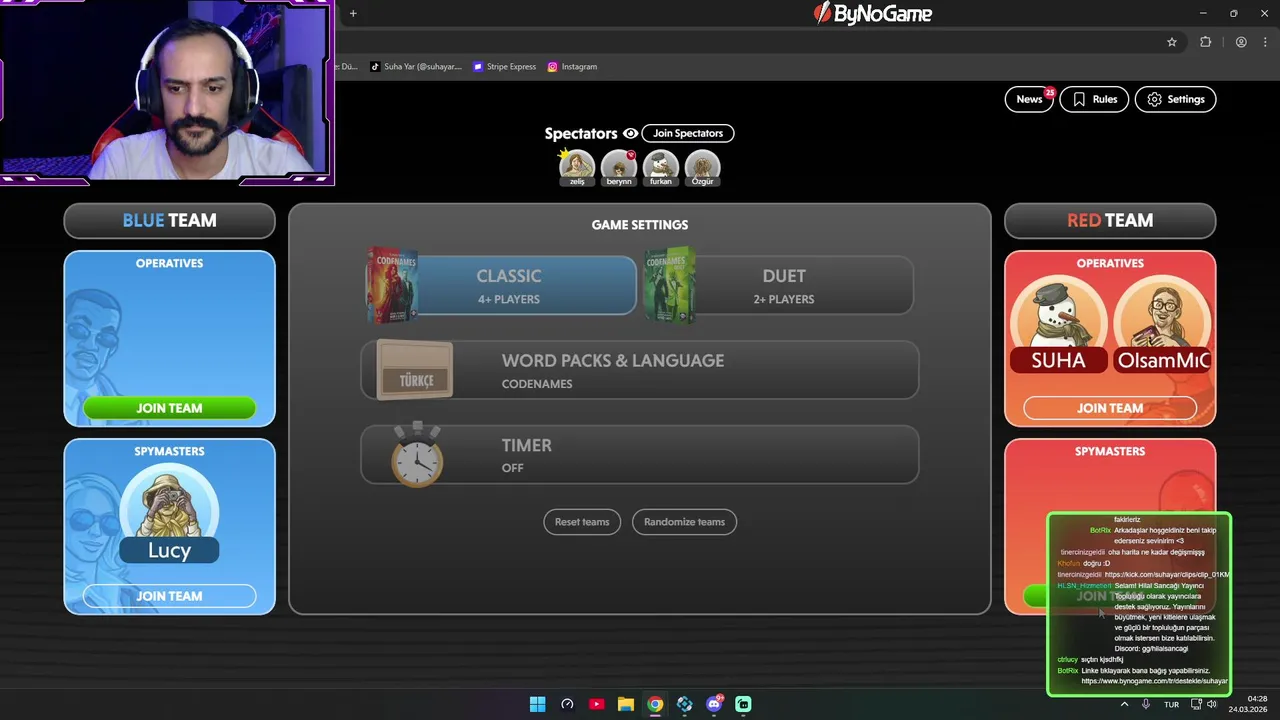1280x720 pixels.
Task: Open the taskbar clock and date
Action: tap(1250, 704)
